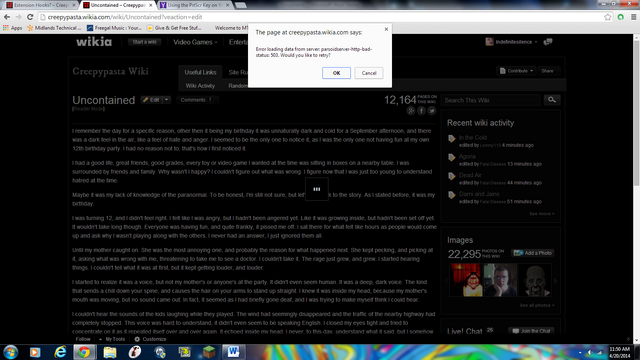Open the File Explorer folder on taskbar
Viewport: 640px width, 360px height.
(x=110, y=352)
